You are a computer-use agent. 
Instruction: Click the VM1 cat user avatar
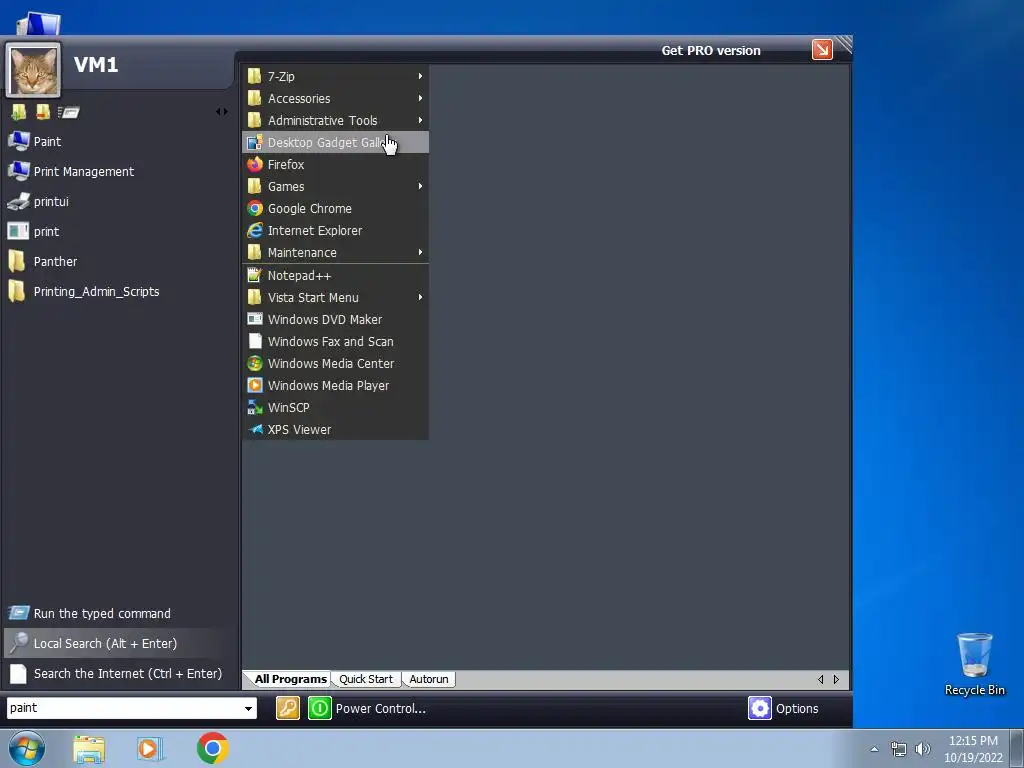(x=33, y=71)
